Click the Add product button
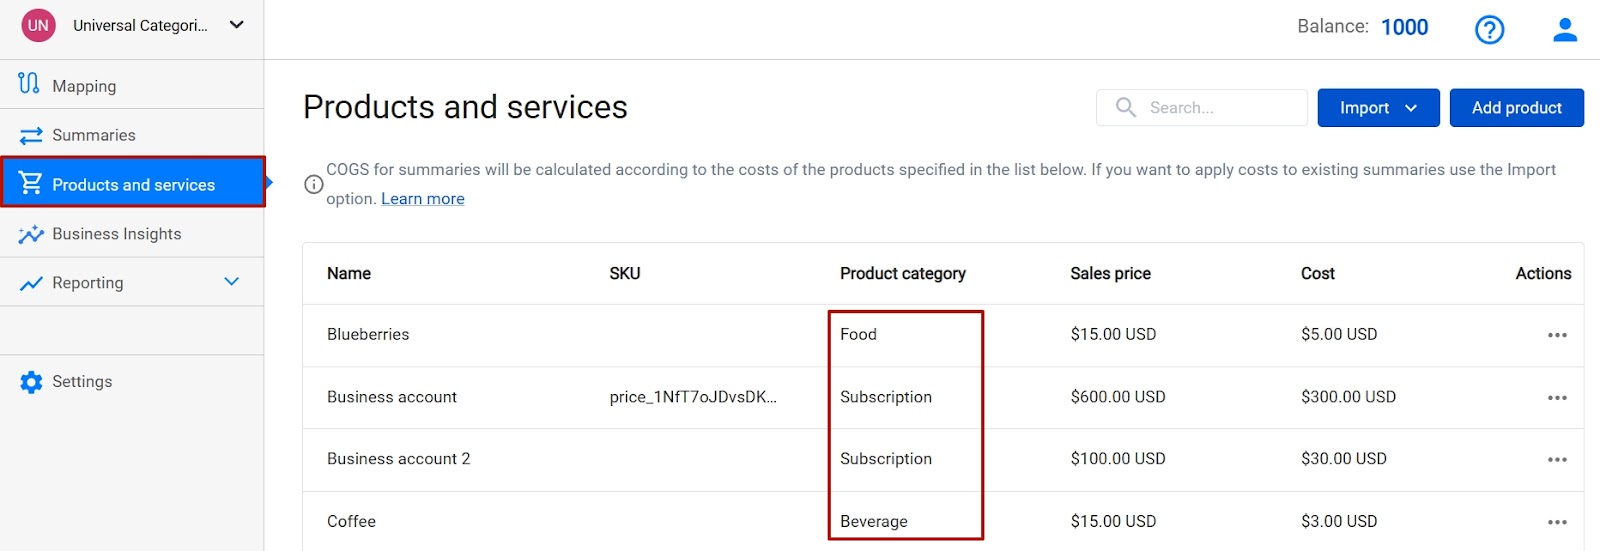This screenshot has width=1600, height=551. 1516,108
